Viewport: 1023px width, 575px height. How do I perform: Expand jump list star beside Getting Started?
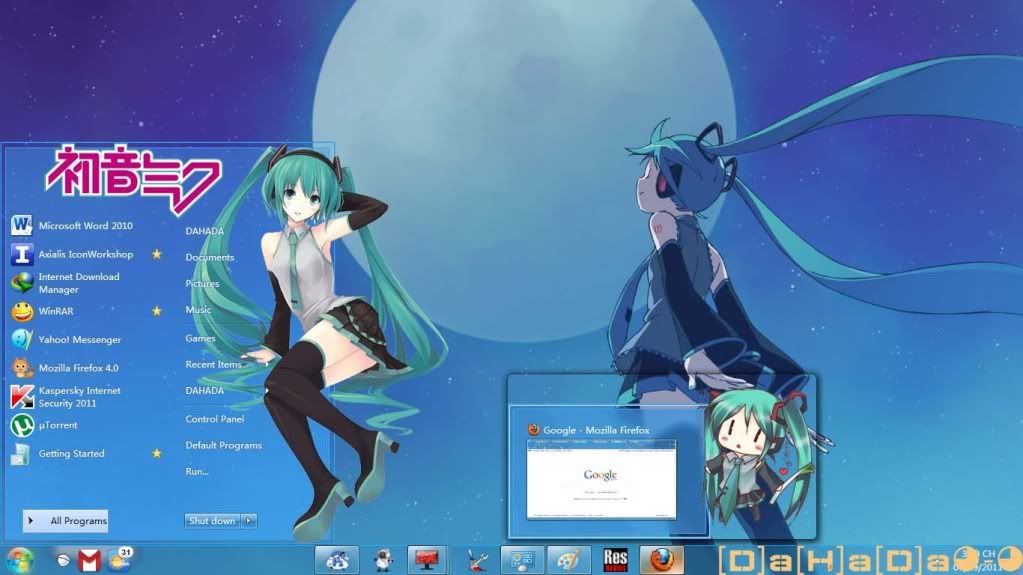(156, 453)
